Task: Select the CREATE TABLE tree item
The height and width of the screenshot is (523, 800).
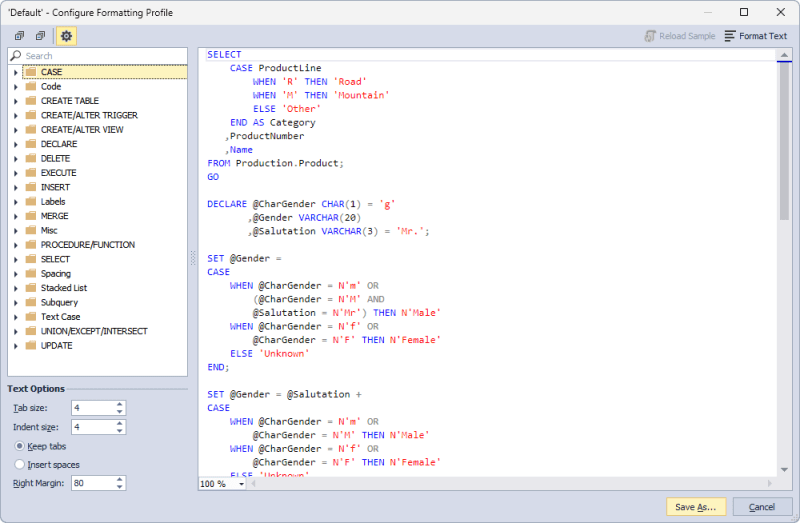Action: pos(70,101)
